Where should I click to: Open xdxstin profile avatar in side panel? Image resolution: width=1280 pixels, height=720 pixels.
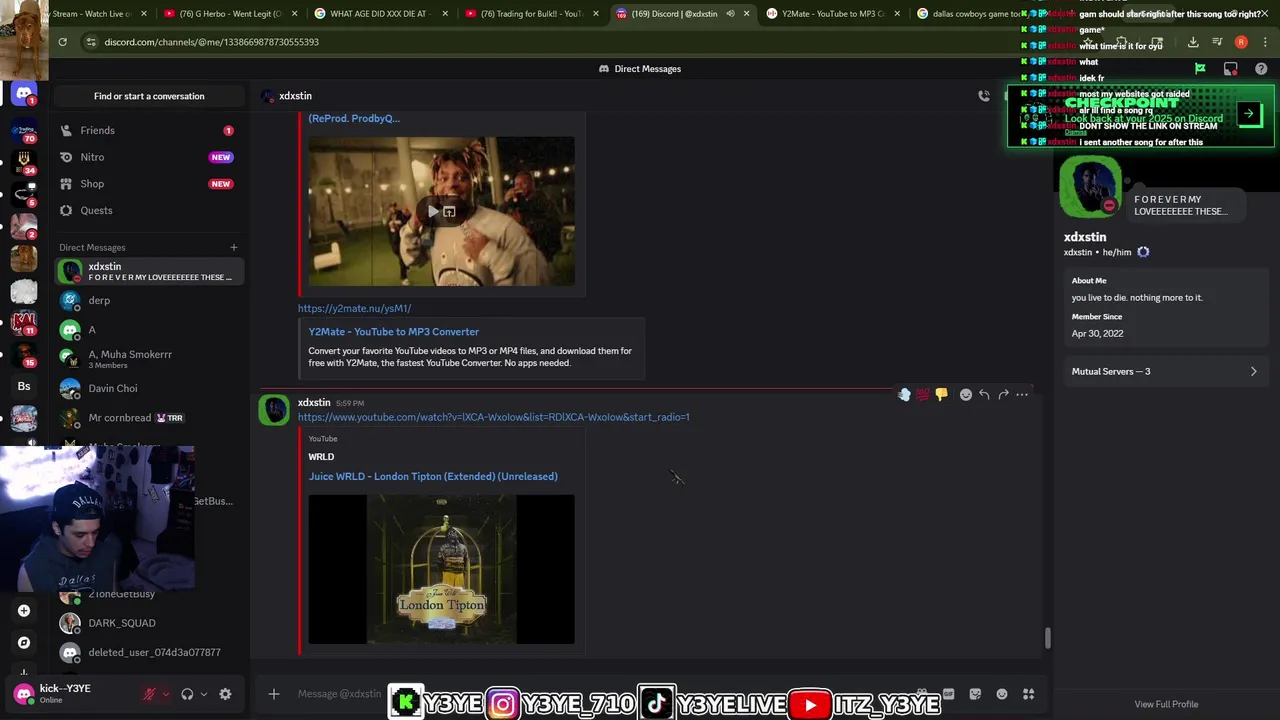1090,187
